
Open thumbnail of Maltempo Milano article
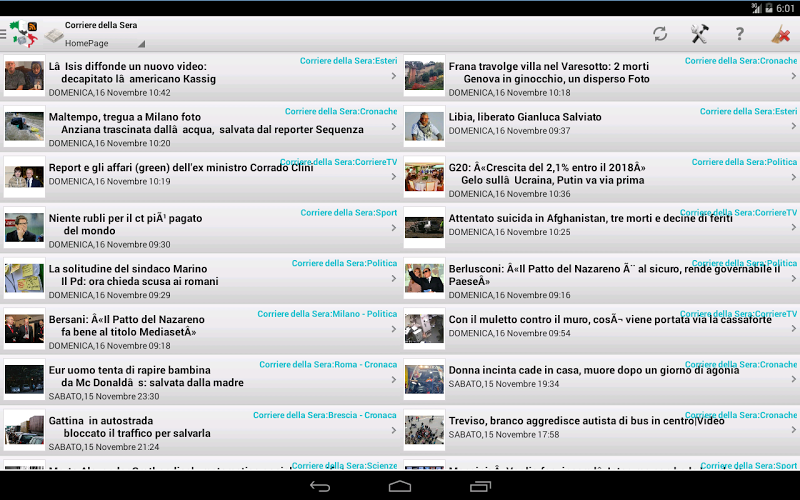pos(24,126)
